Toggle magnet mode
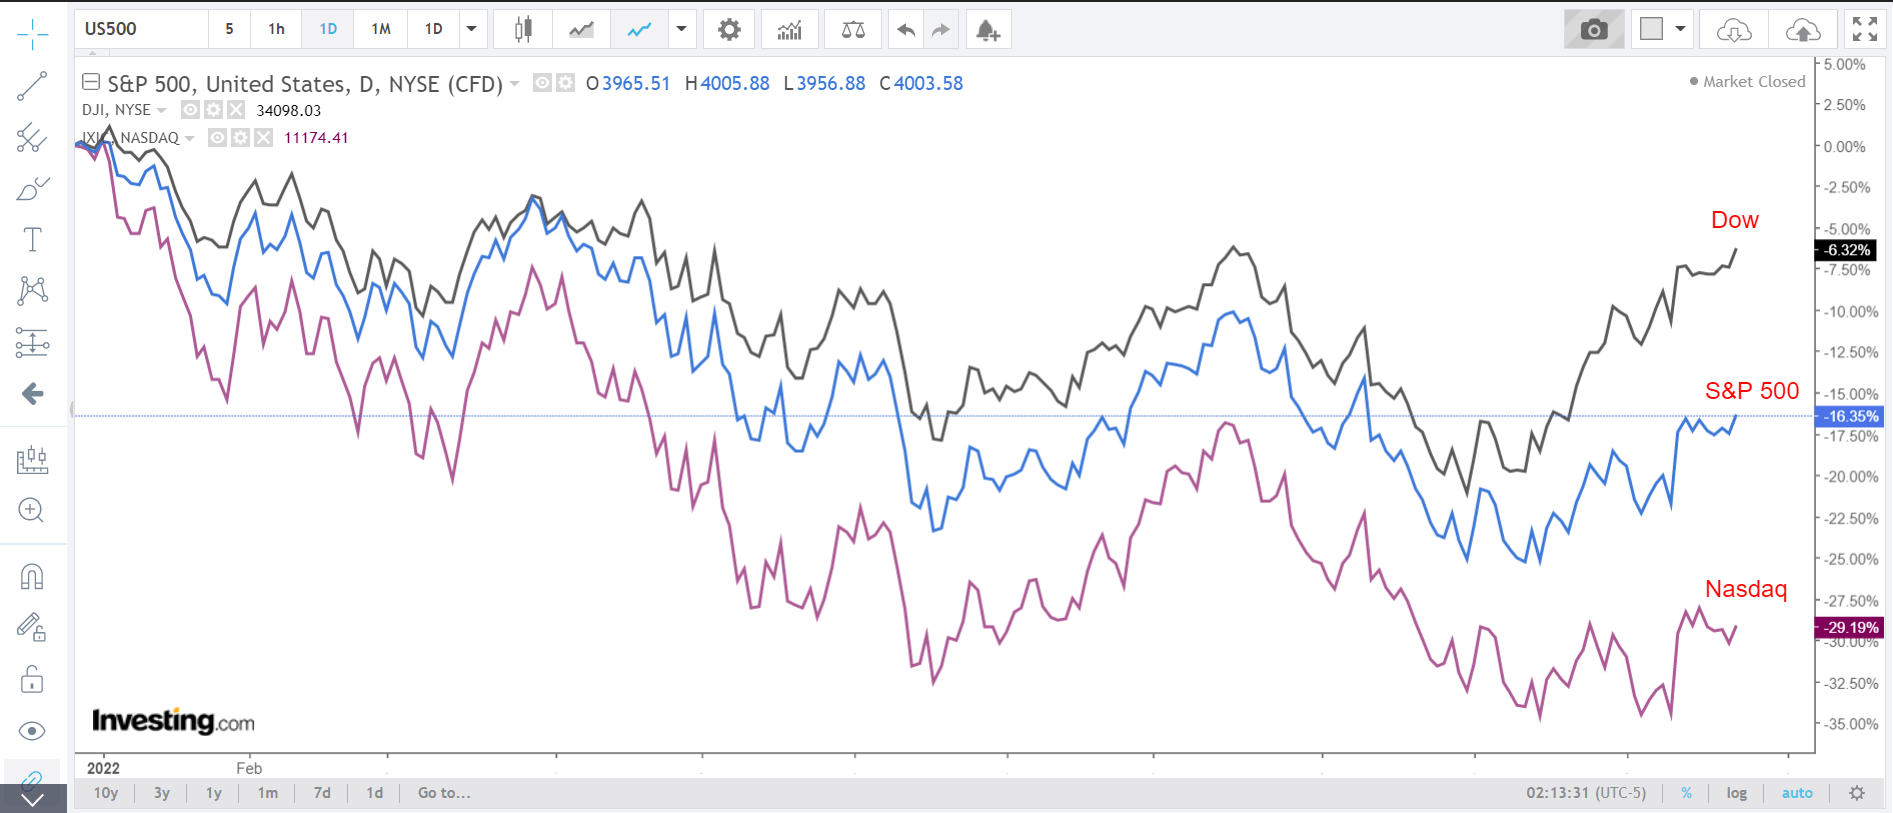This screenshot has width=1893, height=813. (32, 577)
